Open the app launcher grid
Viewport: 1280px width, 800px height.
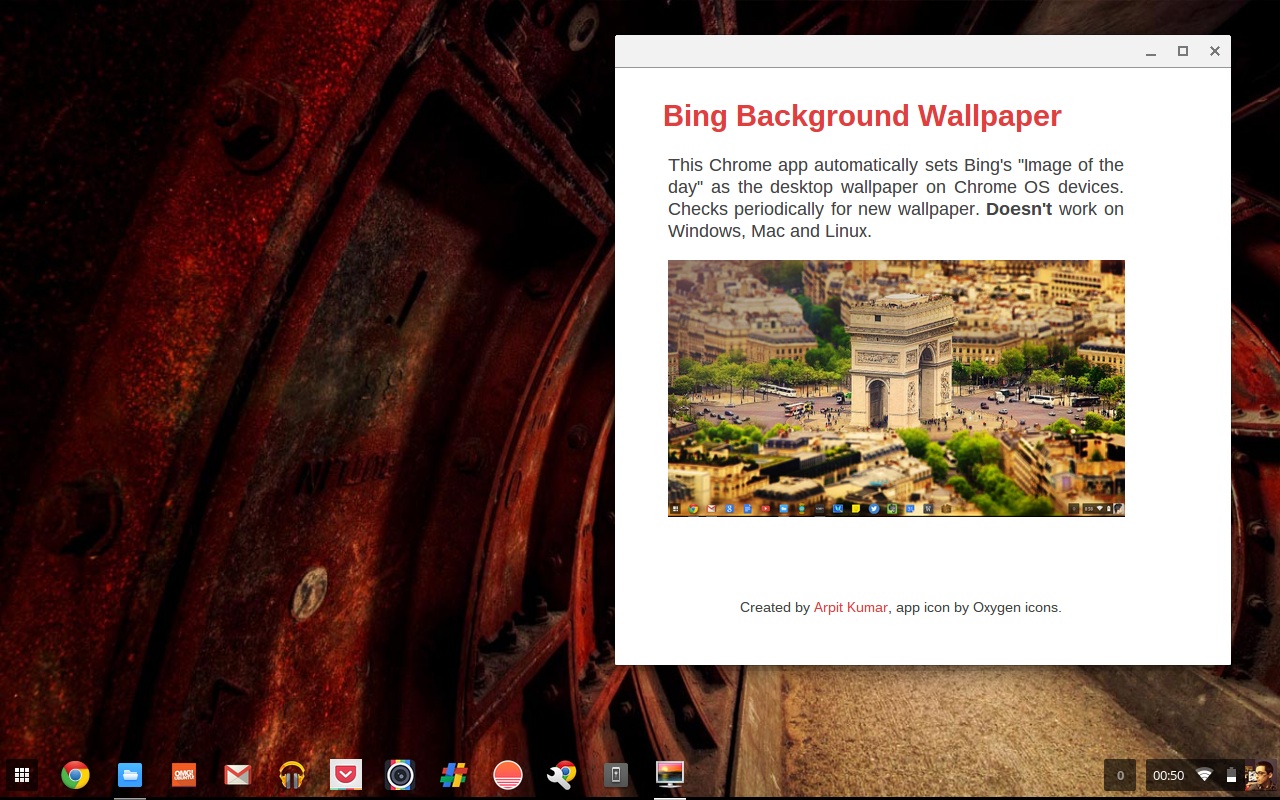coord(21,775)
